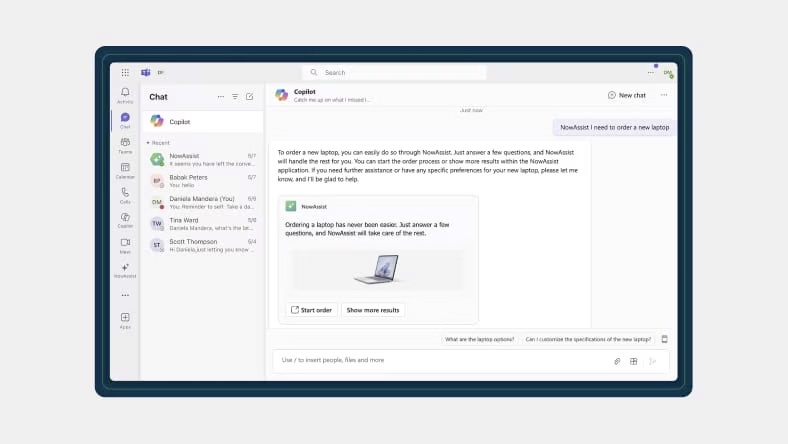This screenshot has height=444, width=788.
Task: Open Daniela Mandera (You) chat
Action: click(x=203, y=203)
